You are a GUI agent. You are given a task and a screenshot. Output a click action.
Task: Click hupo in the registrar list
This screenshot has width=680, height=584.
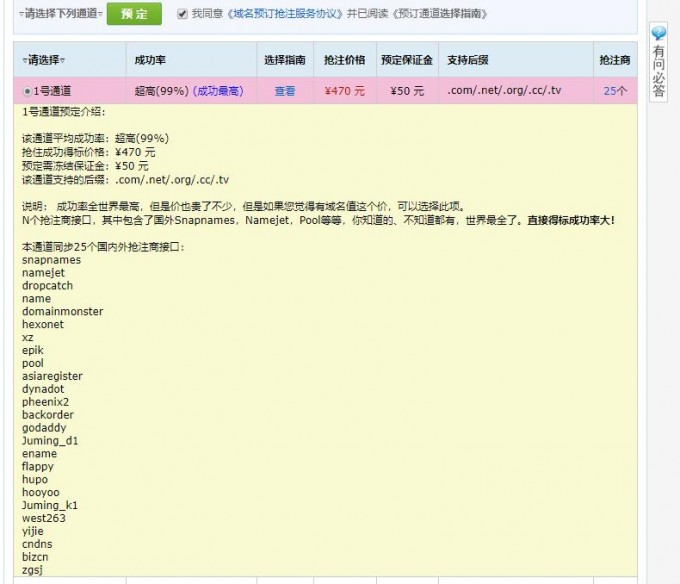coord(35,480)
